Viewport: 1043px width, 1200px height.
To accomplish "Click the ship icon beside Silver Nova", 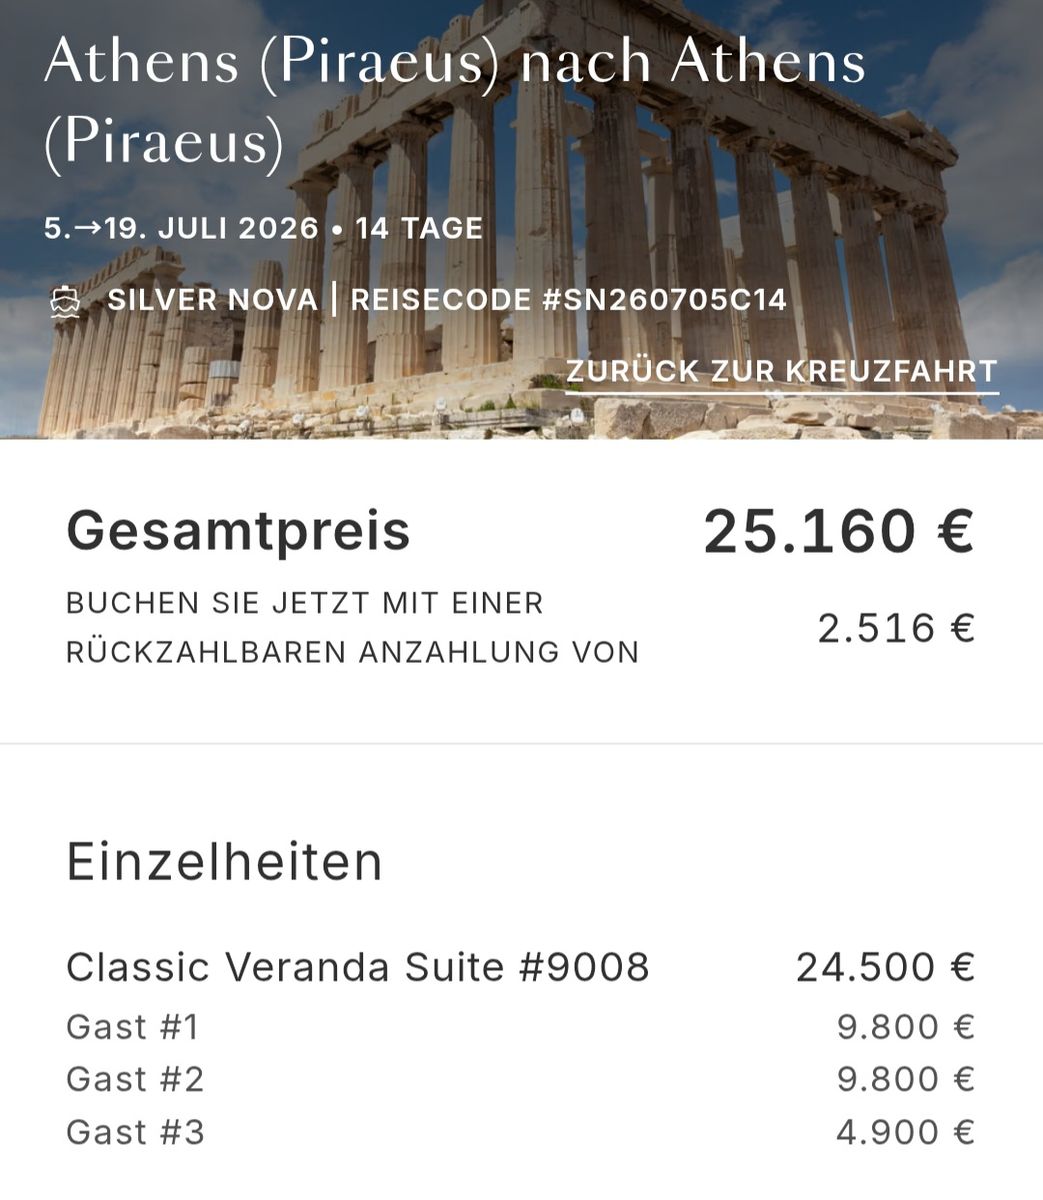I will pos(65,301).
